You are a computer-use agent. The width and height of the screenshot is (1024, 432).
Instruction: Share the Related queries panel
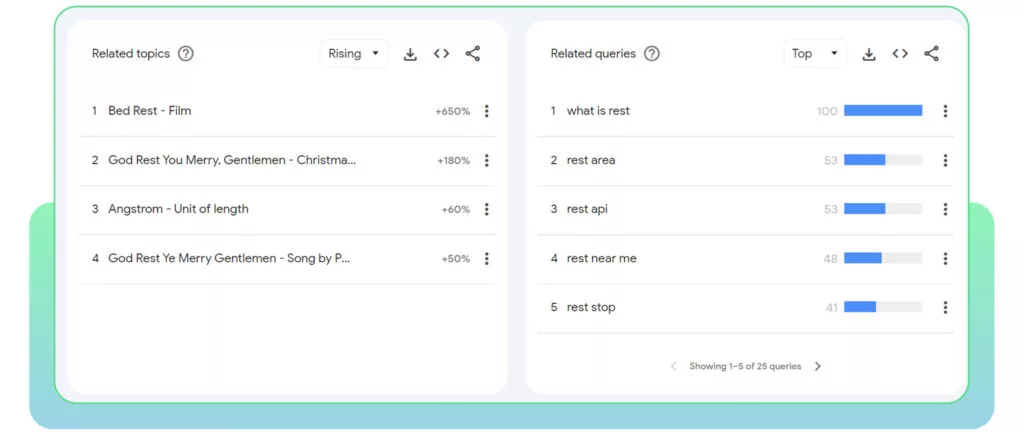pos(931,54)
